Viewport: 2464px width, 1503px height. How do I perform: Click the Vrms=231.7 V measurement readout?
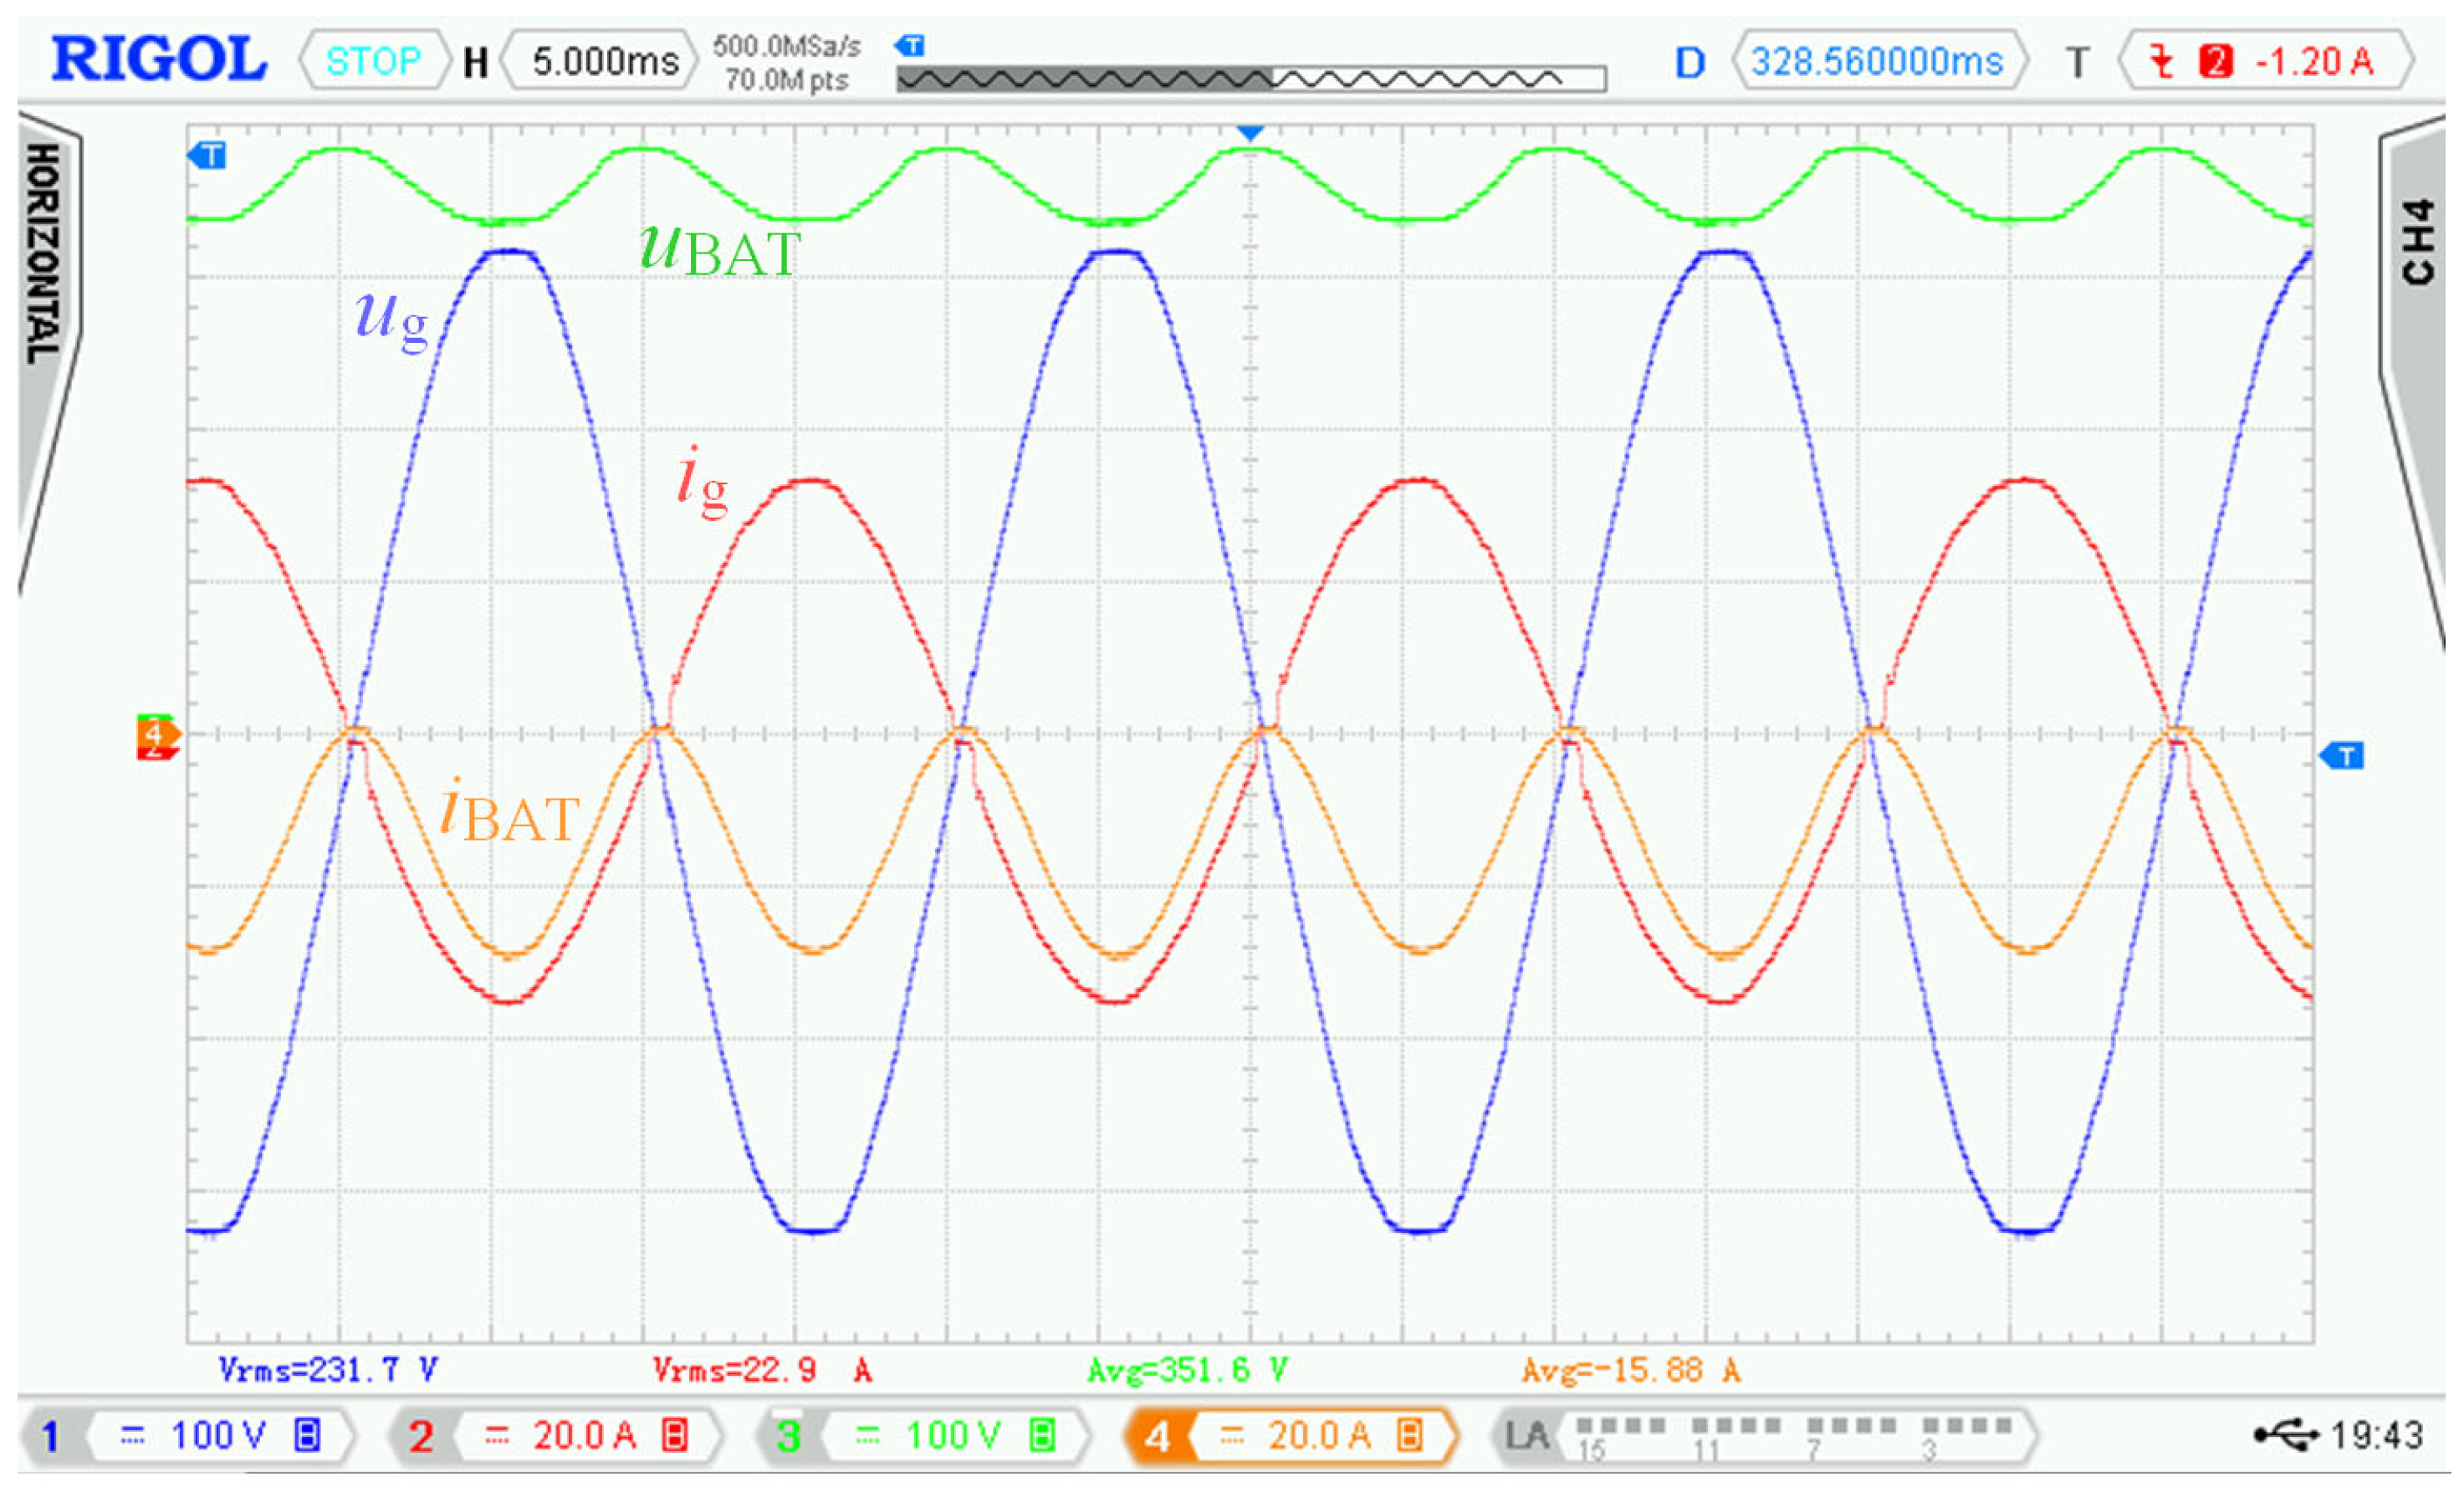tap(327, 1369)
